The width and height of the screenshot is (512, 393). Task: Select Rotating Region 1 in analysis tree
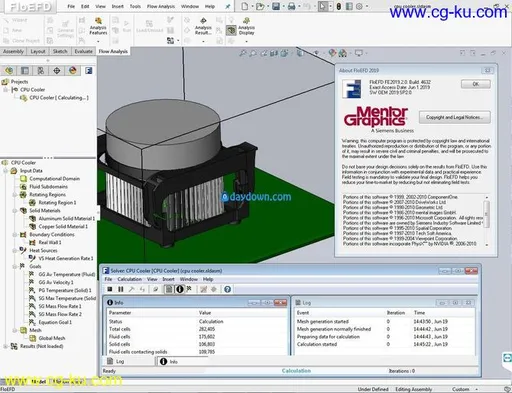pyautogui.click(x=57, y=203)
